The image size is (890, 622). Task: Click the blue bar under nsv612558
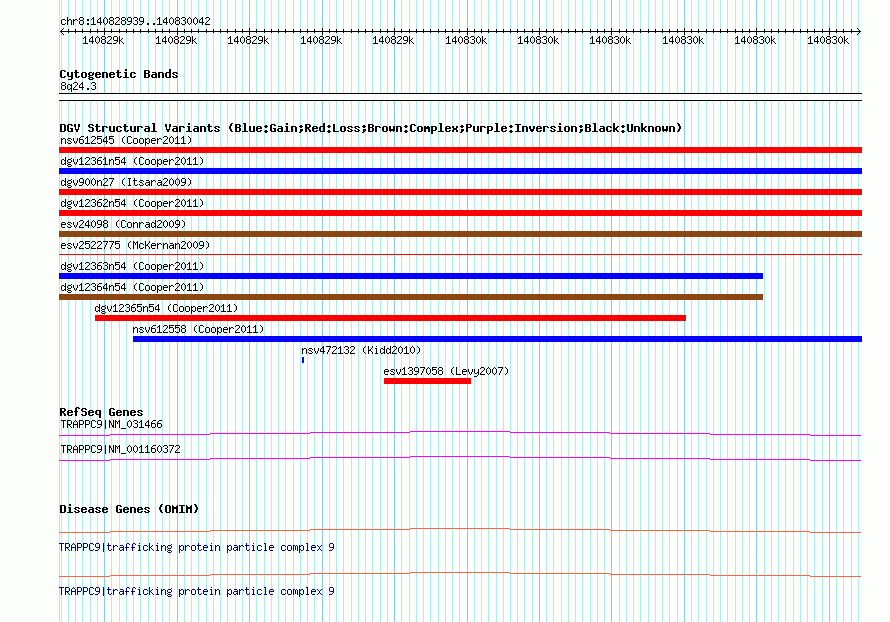click(497, 339)
